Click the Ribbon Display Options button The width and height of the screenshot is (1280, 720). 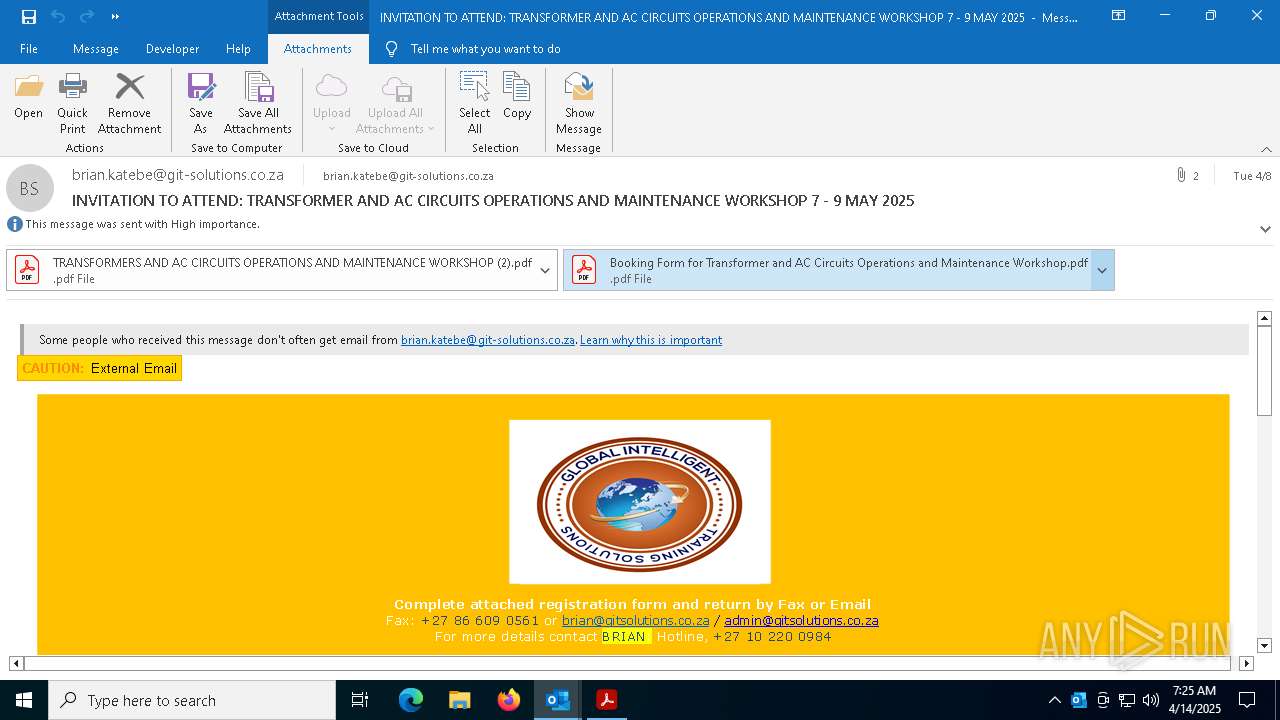[x=1119, y=16]
